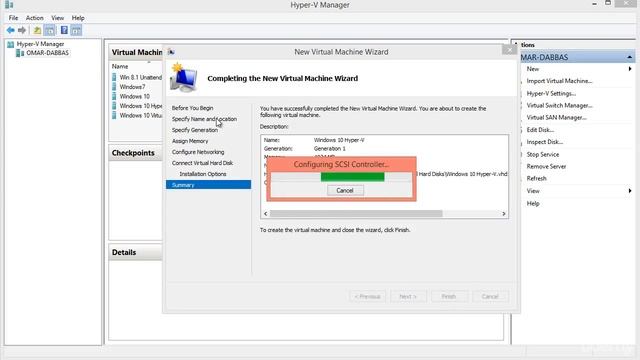Click the description scrollbar right arrow
640x360 pixels.
504,213
